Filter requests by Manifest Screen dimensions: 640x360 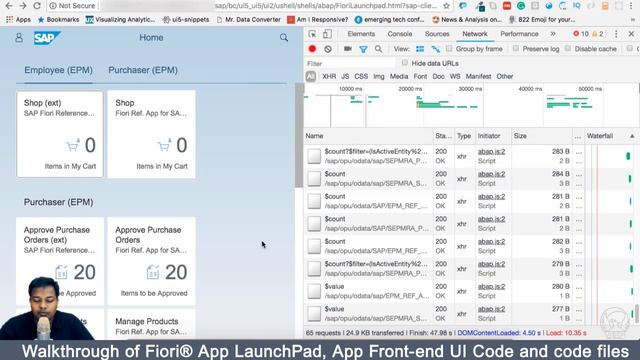478,76
